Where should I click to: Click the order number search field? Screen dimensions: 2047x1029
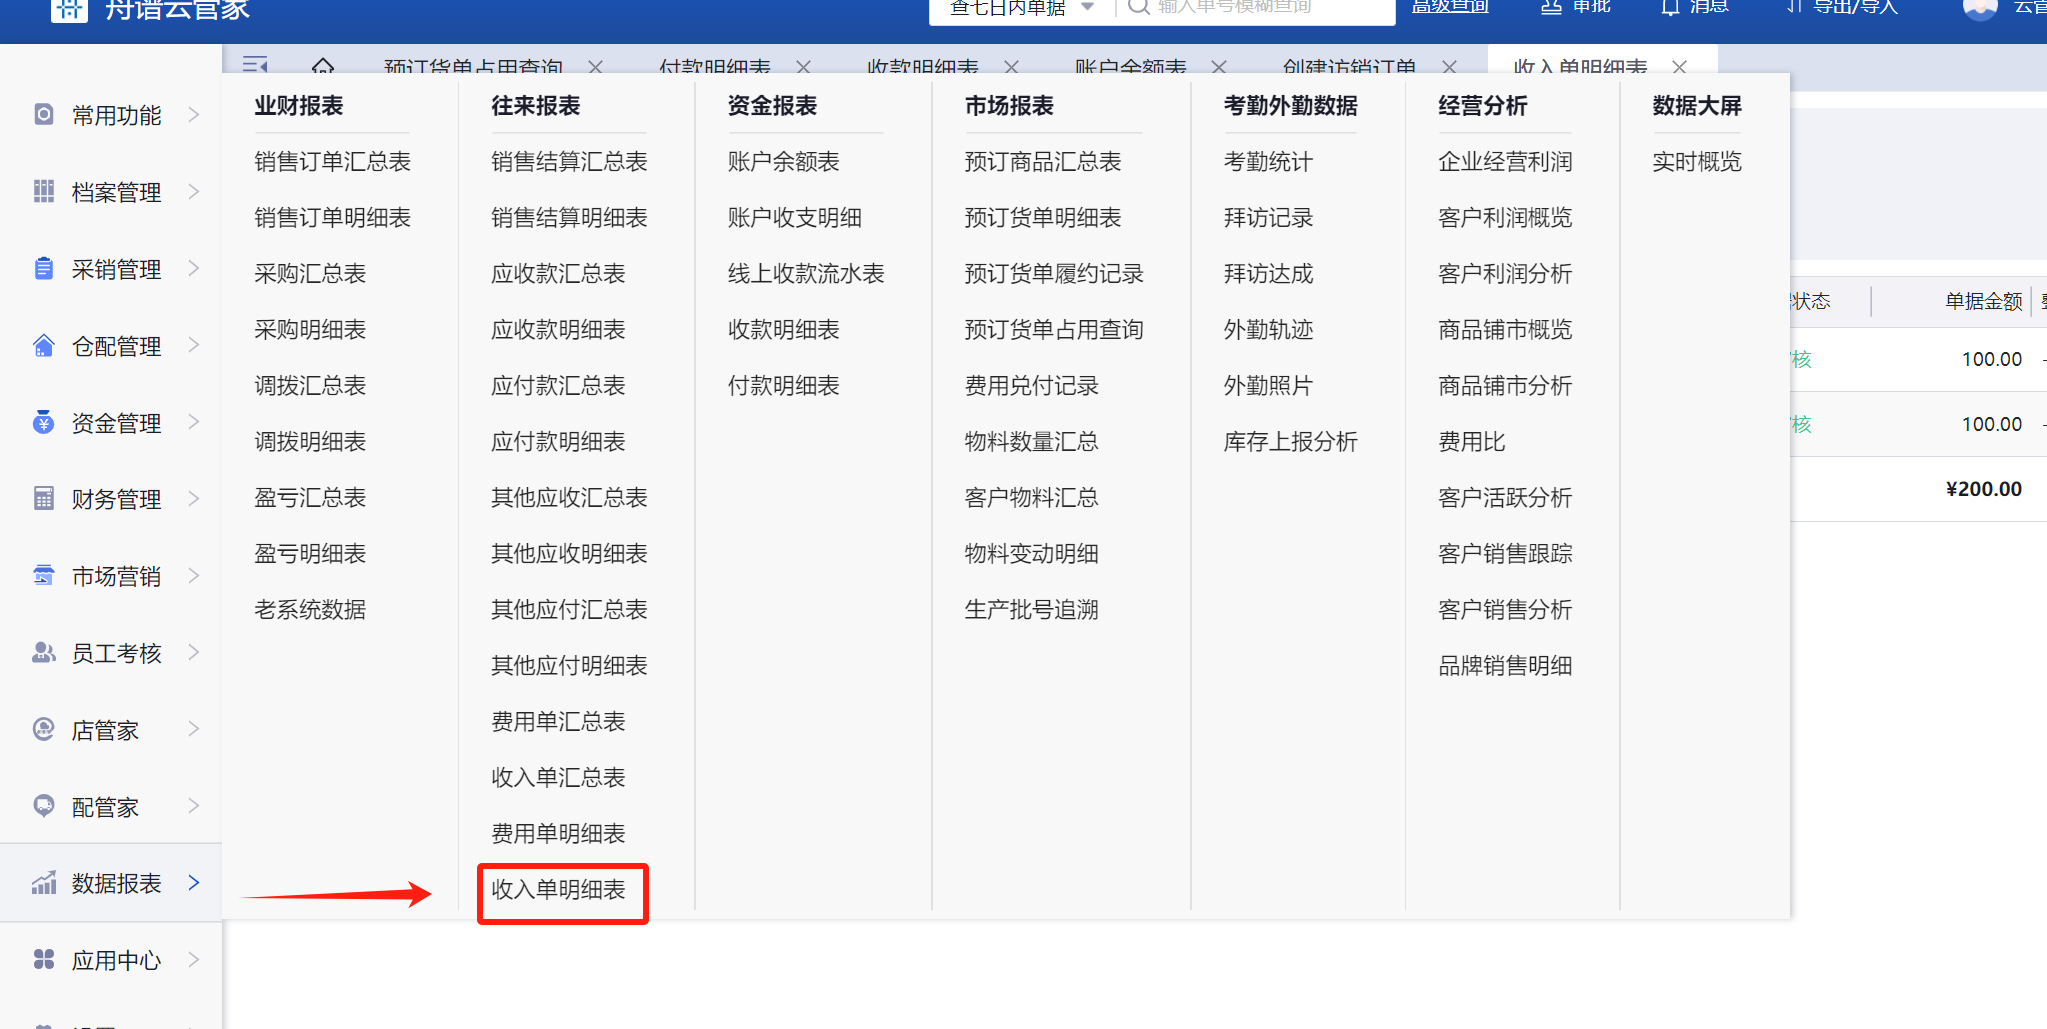click(x=1260, y=8)
